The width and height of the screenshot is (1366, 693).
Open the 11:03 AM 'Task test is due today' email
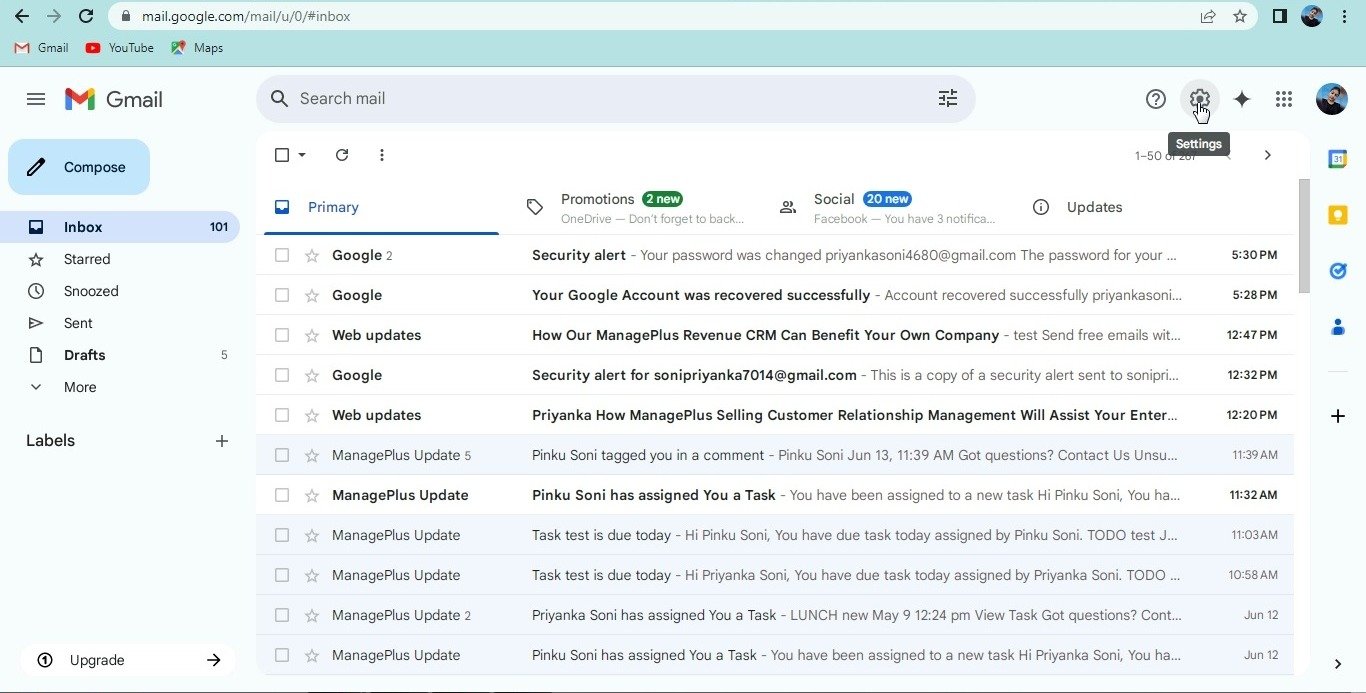click(775, 535)
